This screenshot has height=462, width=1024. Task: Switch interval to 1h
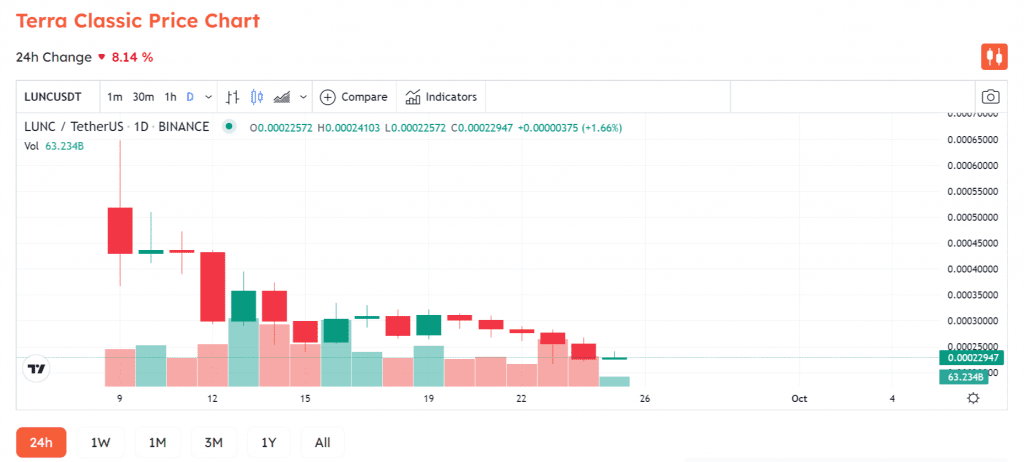[x=170, y=97]
